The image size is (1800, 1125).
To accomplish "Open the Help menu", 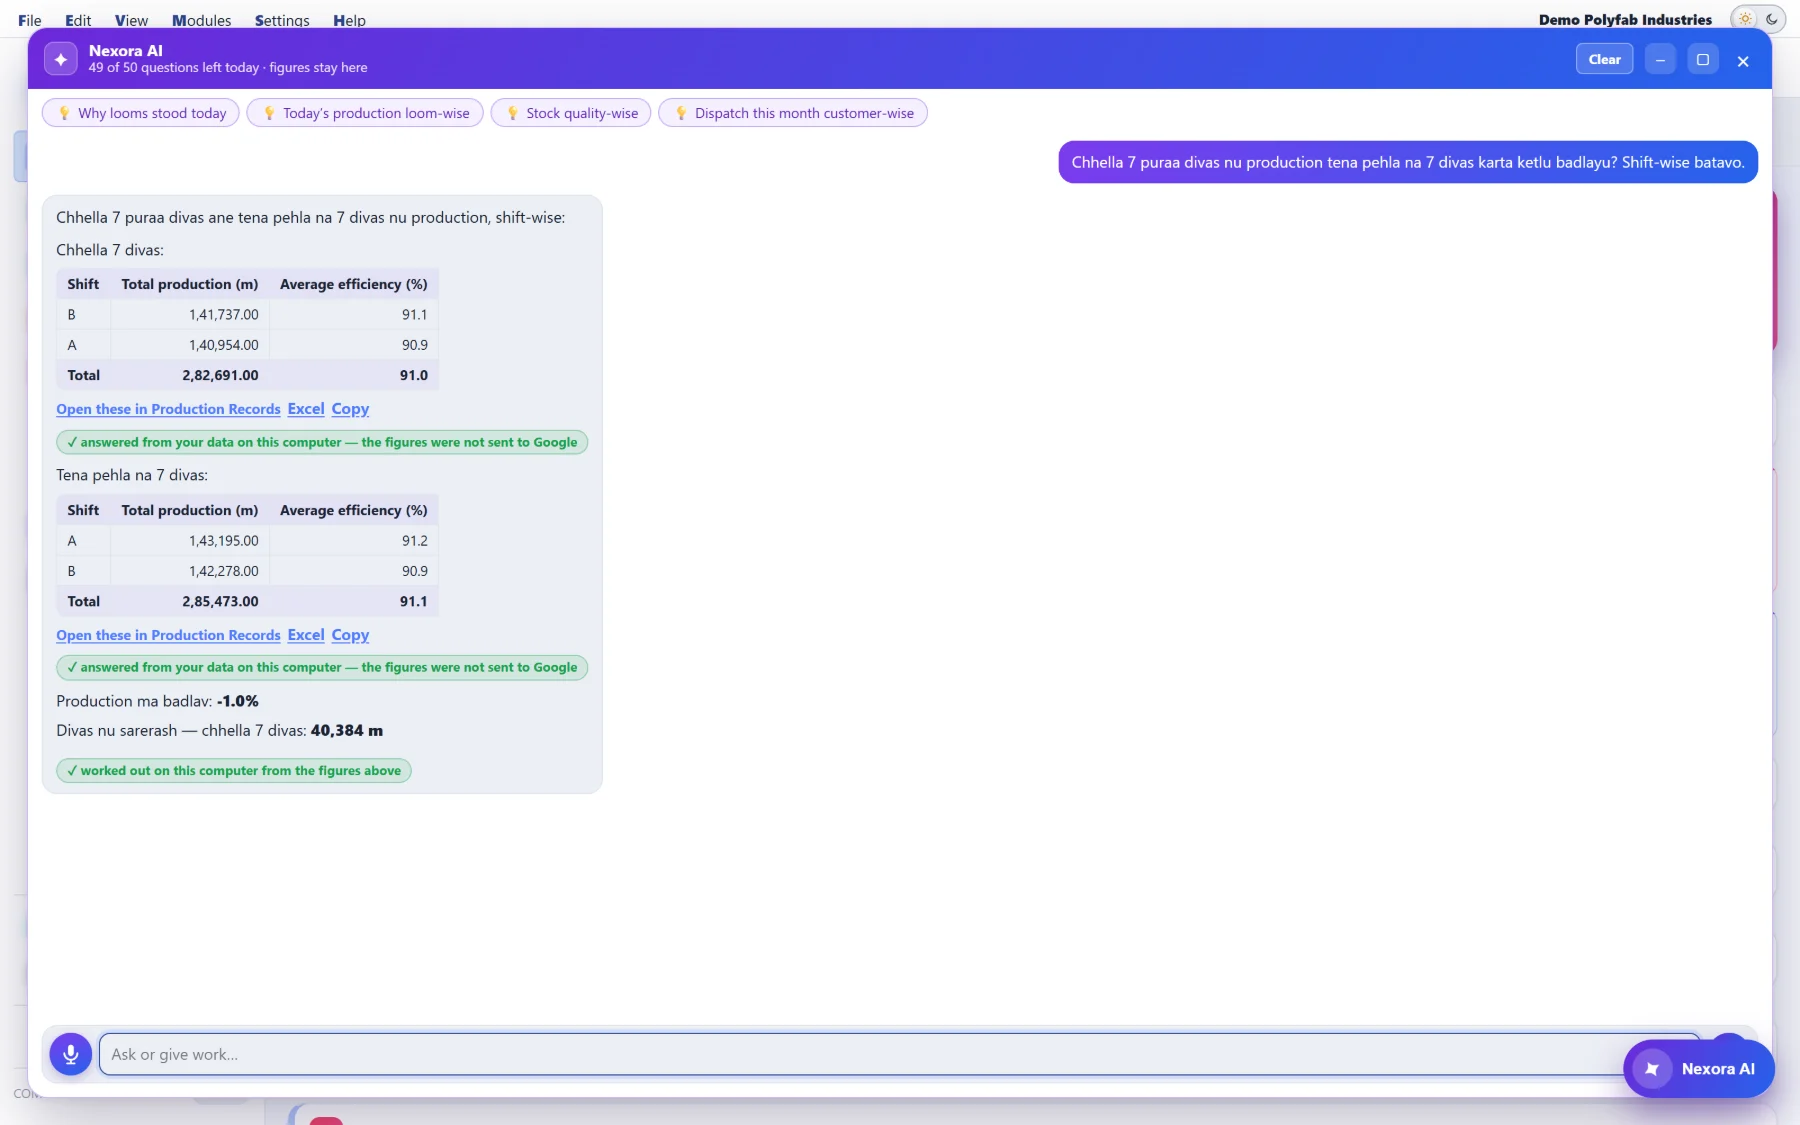I will (349, 20).
